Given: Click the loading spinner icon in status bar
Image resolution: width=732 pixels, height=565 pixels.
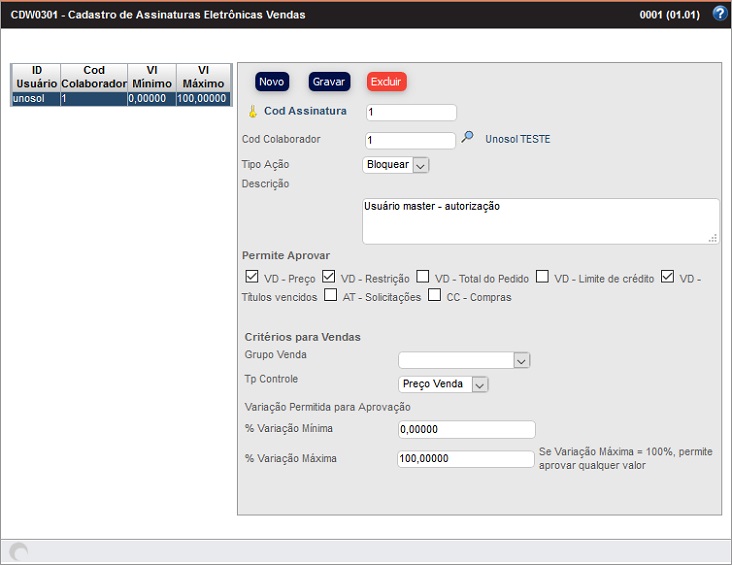Looking at the screenshot, I should click(x=18, y=552).
